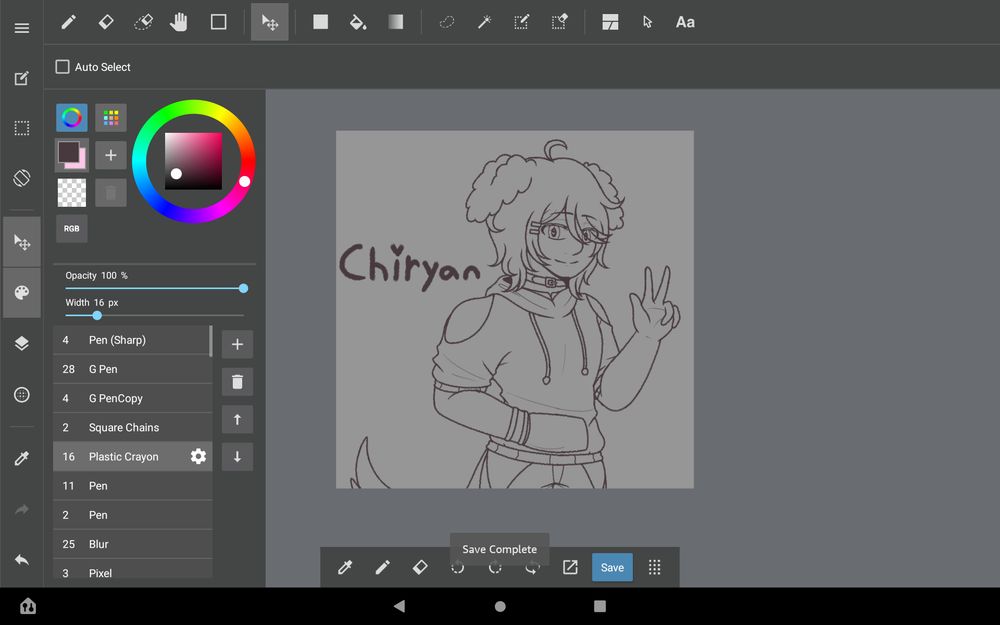Click the eraser icon in bottom toolbar
Image resolution: width=1000 pixels, height=625 pixels.
420,567
